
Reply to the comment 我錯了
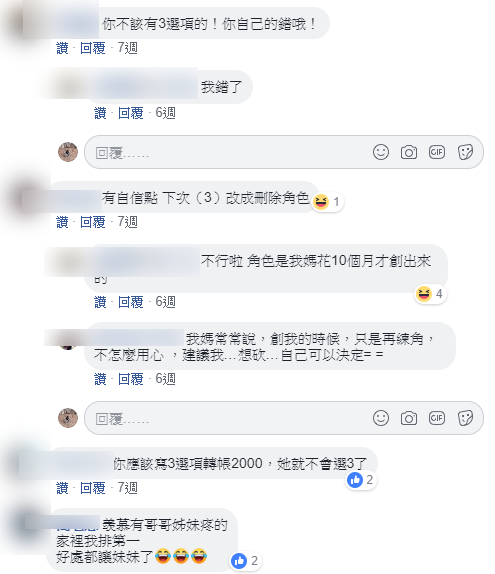coord(130,113)
